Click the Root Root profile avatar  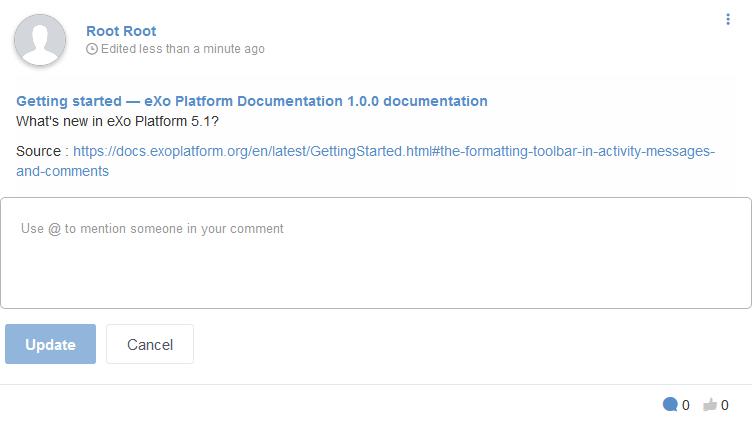(x=40, y=40)
